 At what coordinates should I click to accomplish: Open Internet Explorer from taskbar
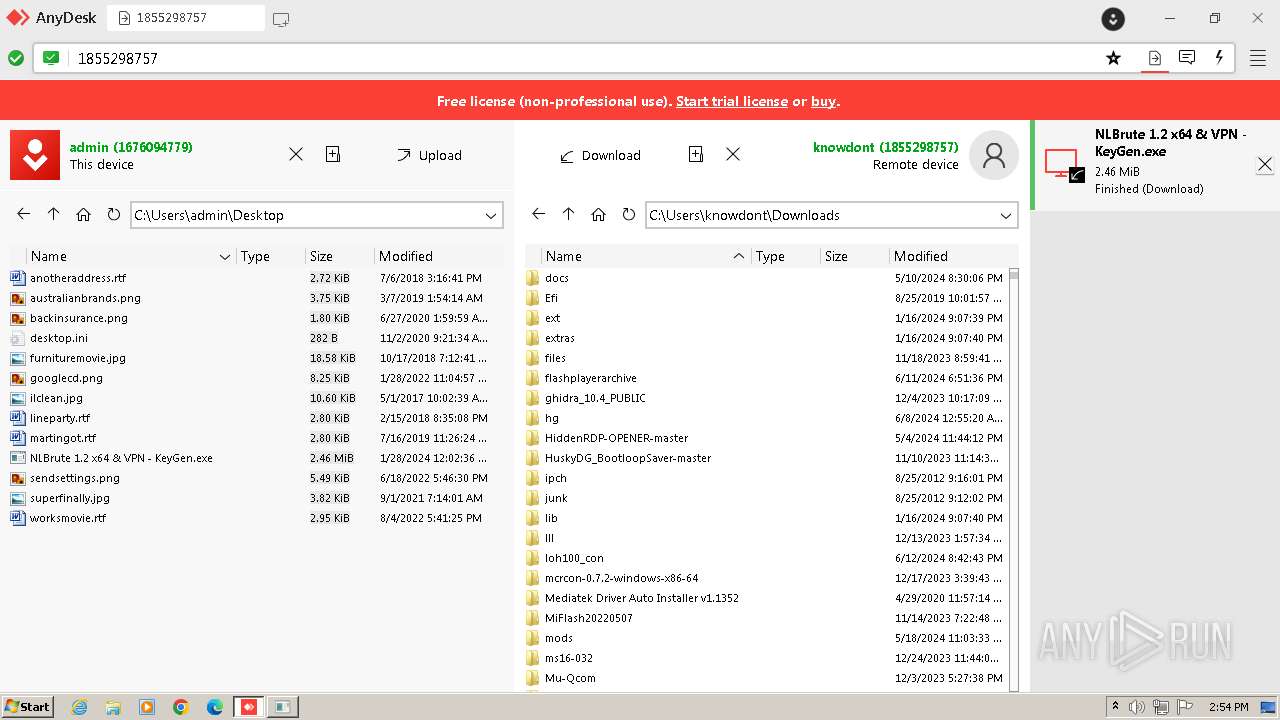tap(79, 707)
